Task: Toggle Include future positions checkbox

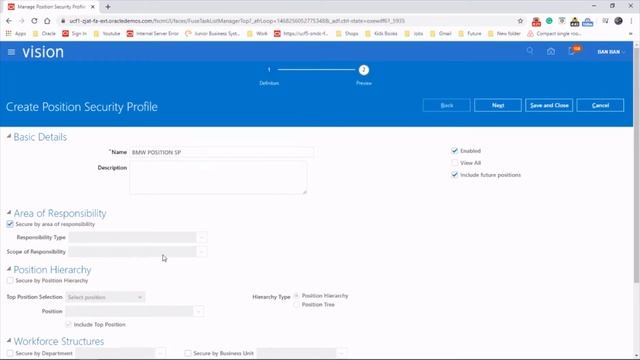Action: pos(455,175)
